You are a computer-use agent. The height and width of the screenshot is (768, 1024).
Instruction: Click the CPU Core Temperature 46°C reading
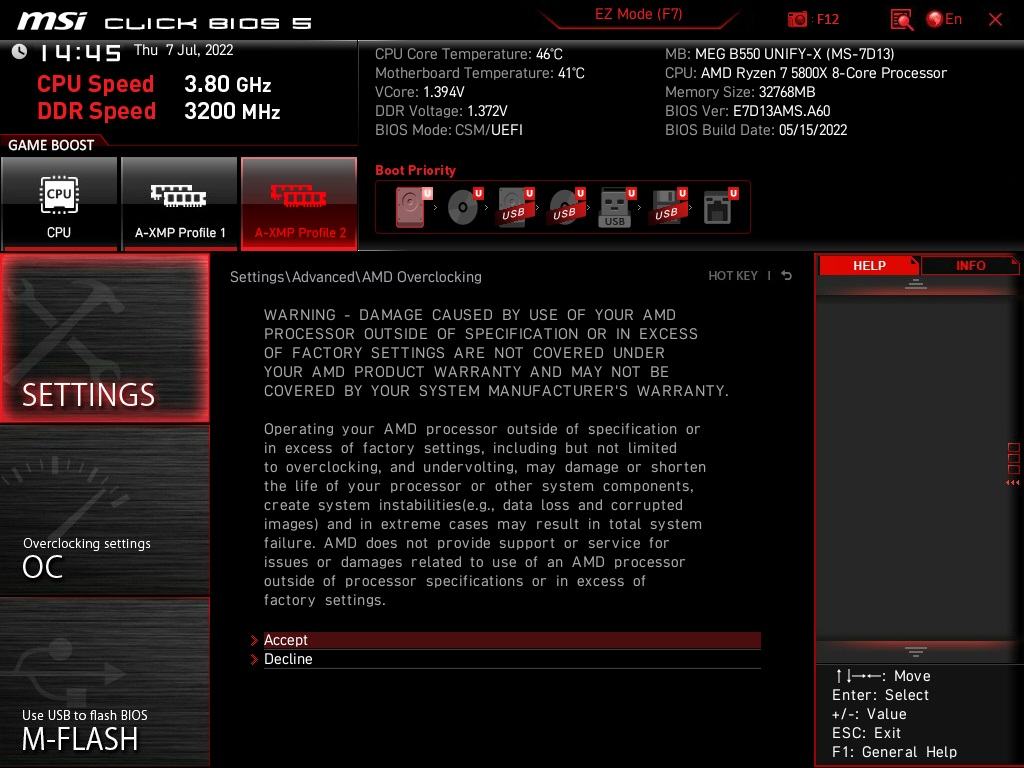pos(469,54)
